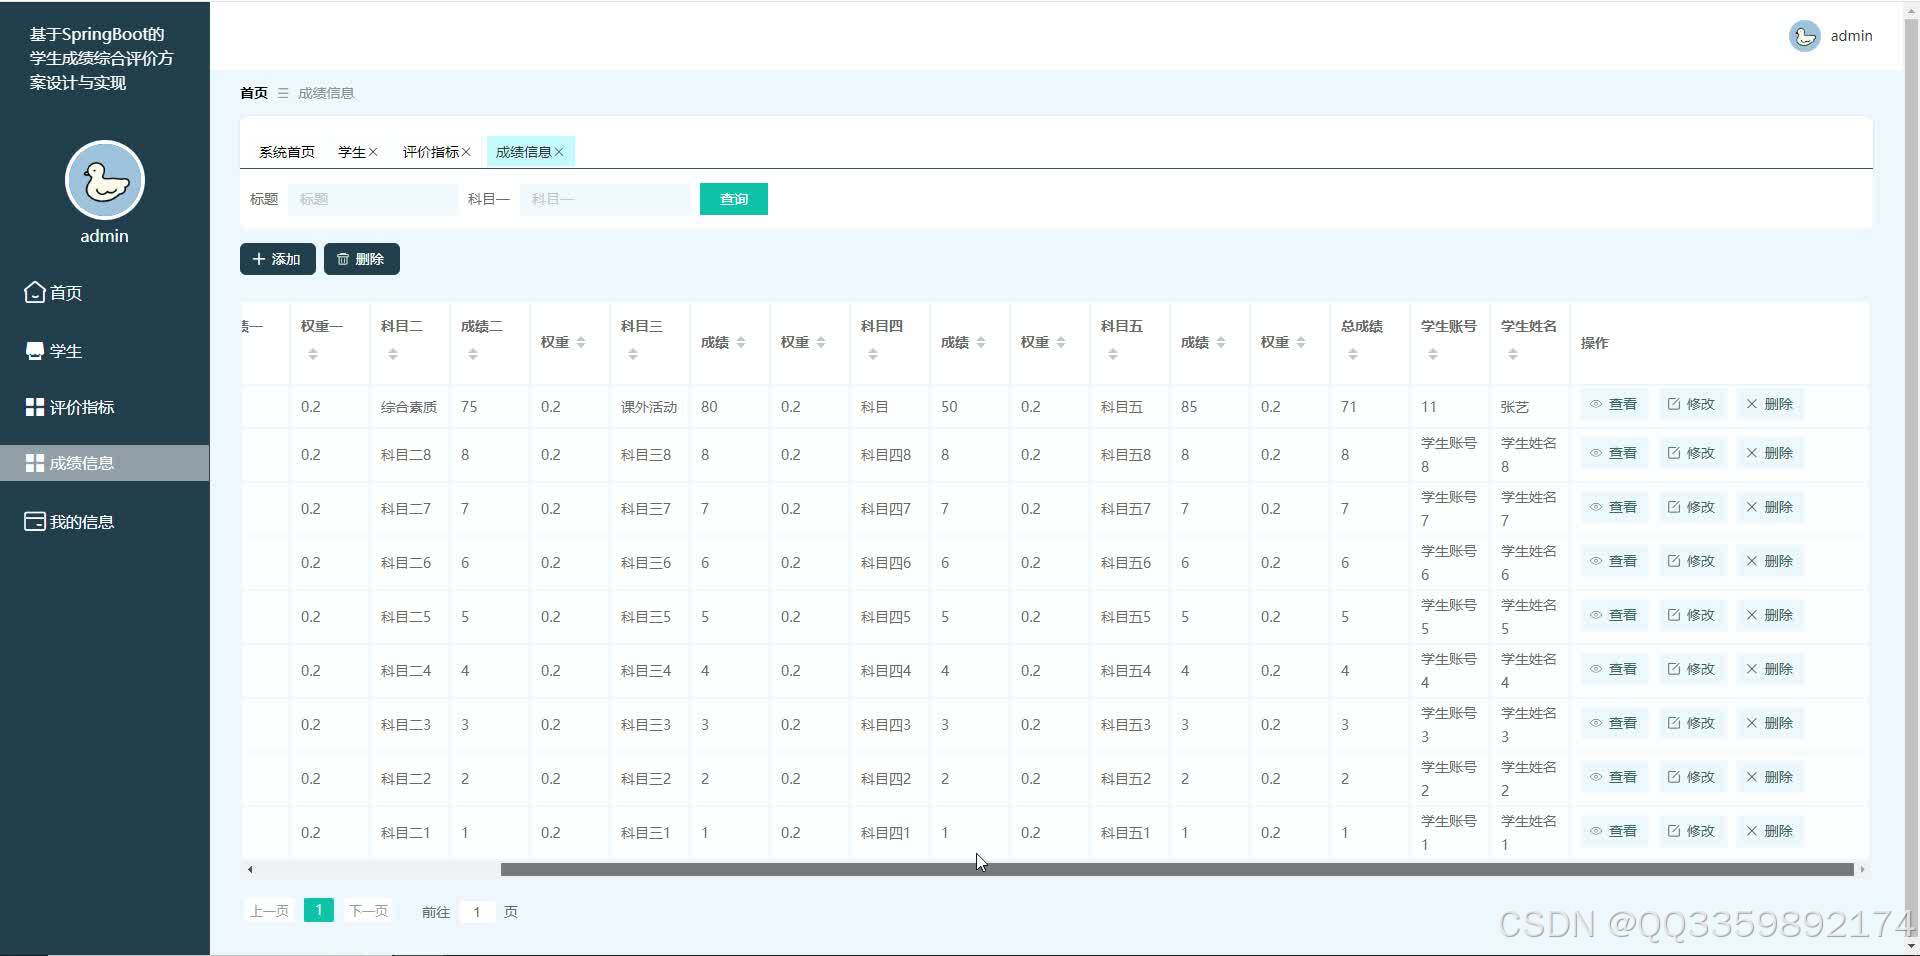
Task: Delete the 学生姓名6 row
Action: point(1769,561)
